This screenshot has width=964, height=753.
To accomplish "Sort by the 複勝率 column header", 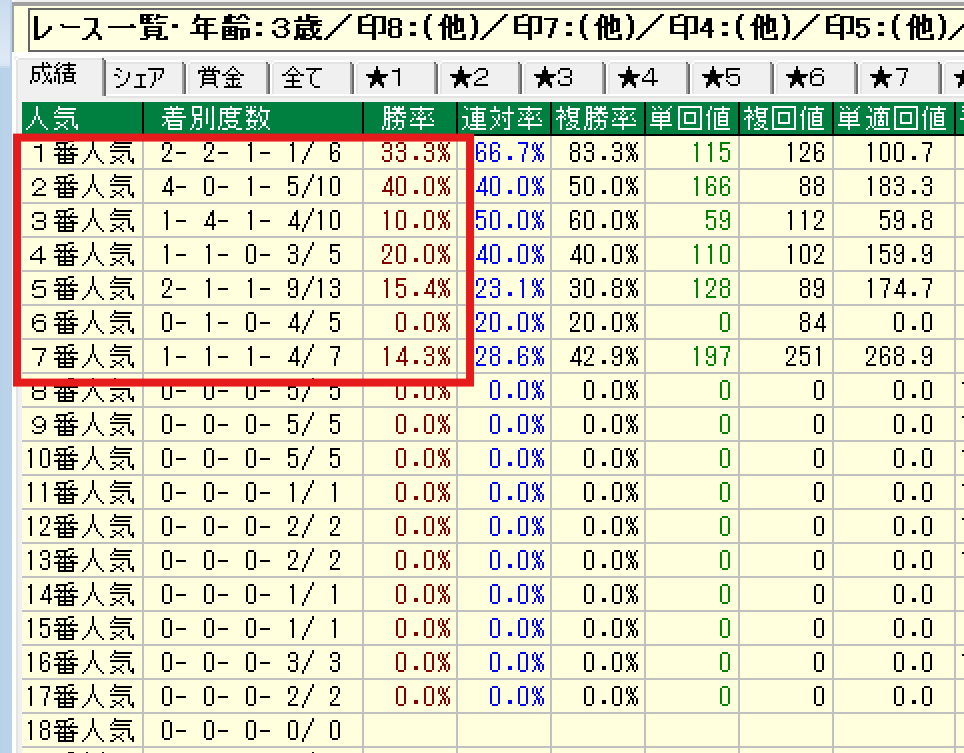I will tap(597, 118).
